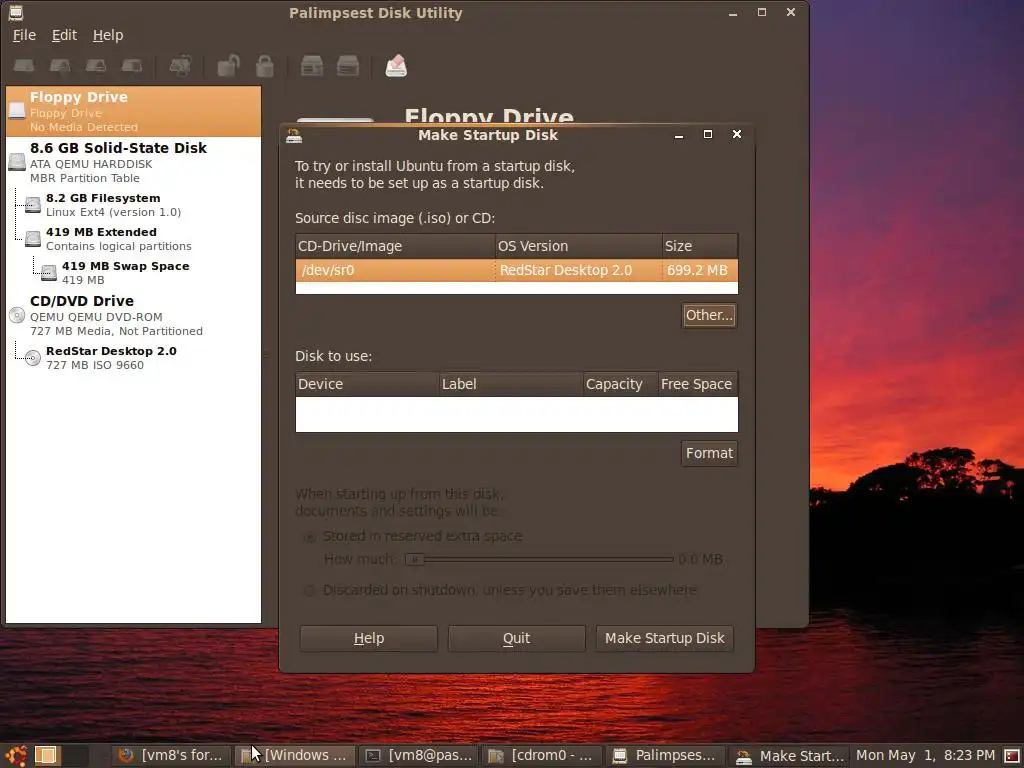Click the Format button
Image resolution: width=1024 pixels, height=768 pixels.
pyautogui.click(x=709, y=453)
